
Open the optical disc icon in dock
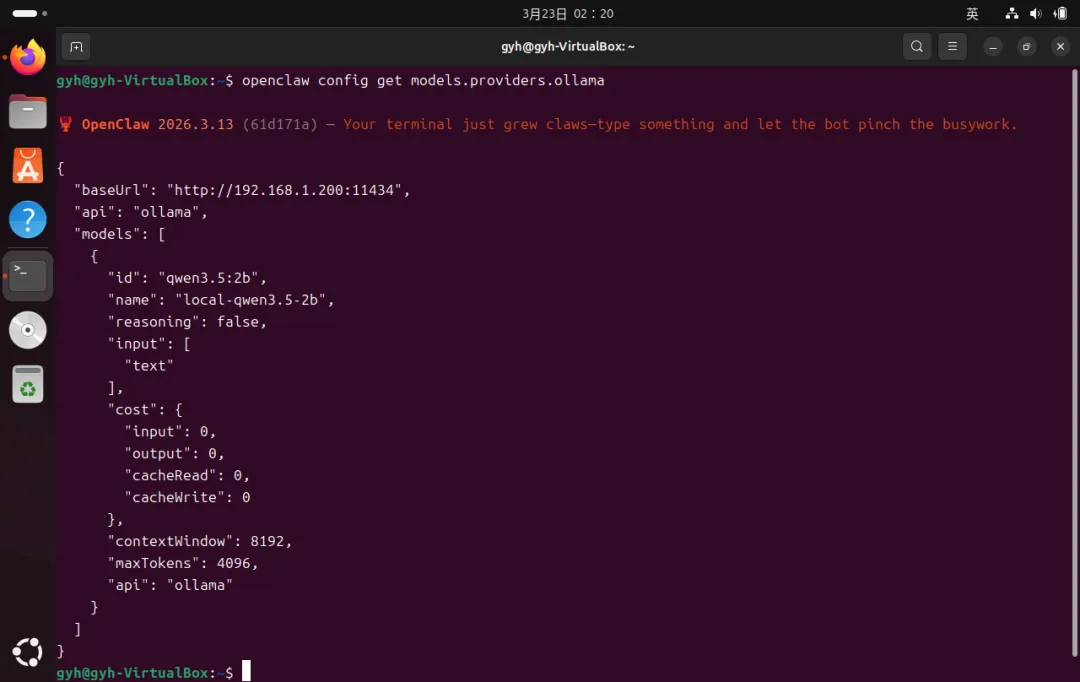28,330
